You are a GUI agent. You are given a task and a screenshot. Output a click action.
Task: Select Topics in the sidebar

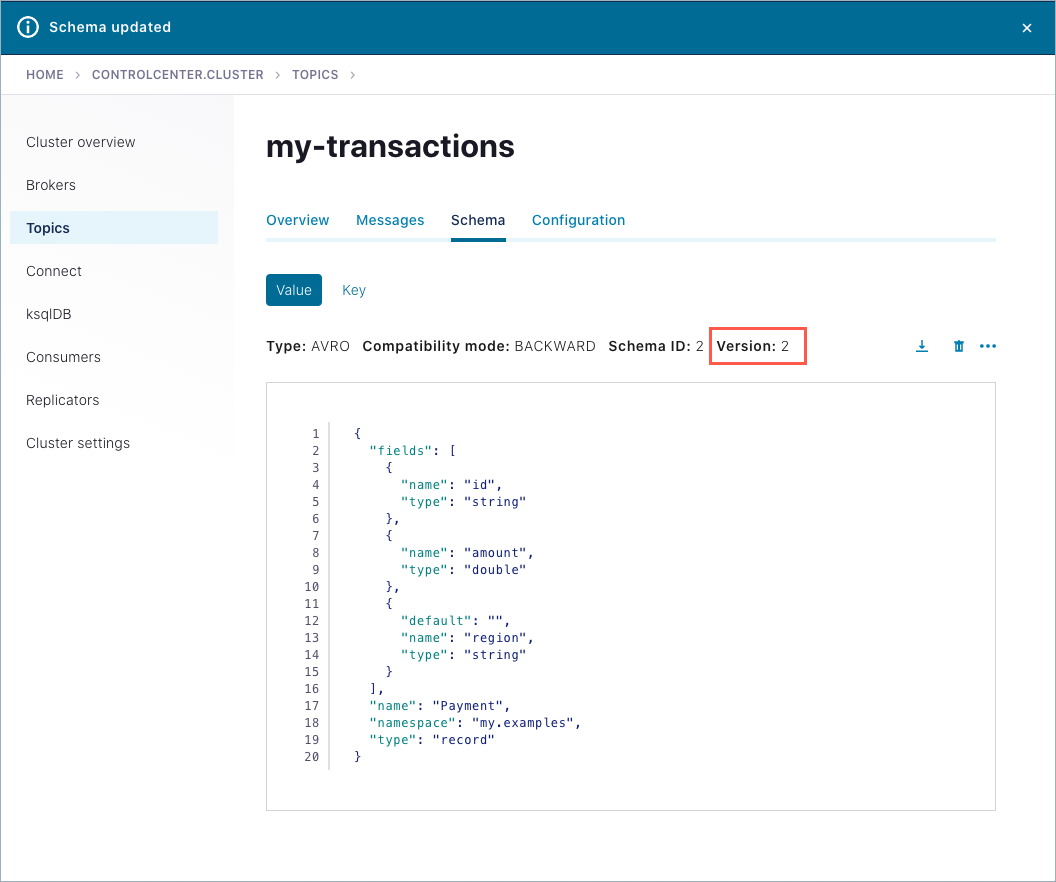48,228
